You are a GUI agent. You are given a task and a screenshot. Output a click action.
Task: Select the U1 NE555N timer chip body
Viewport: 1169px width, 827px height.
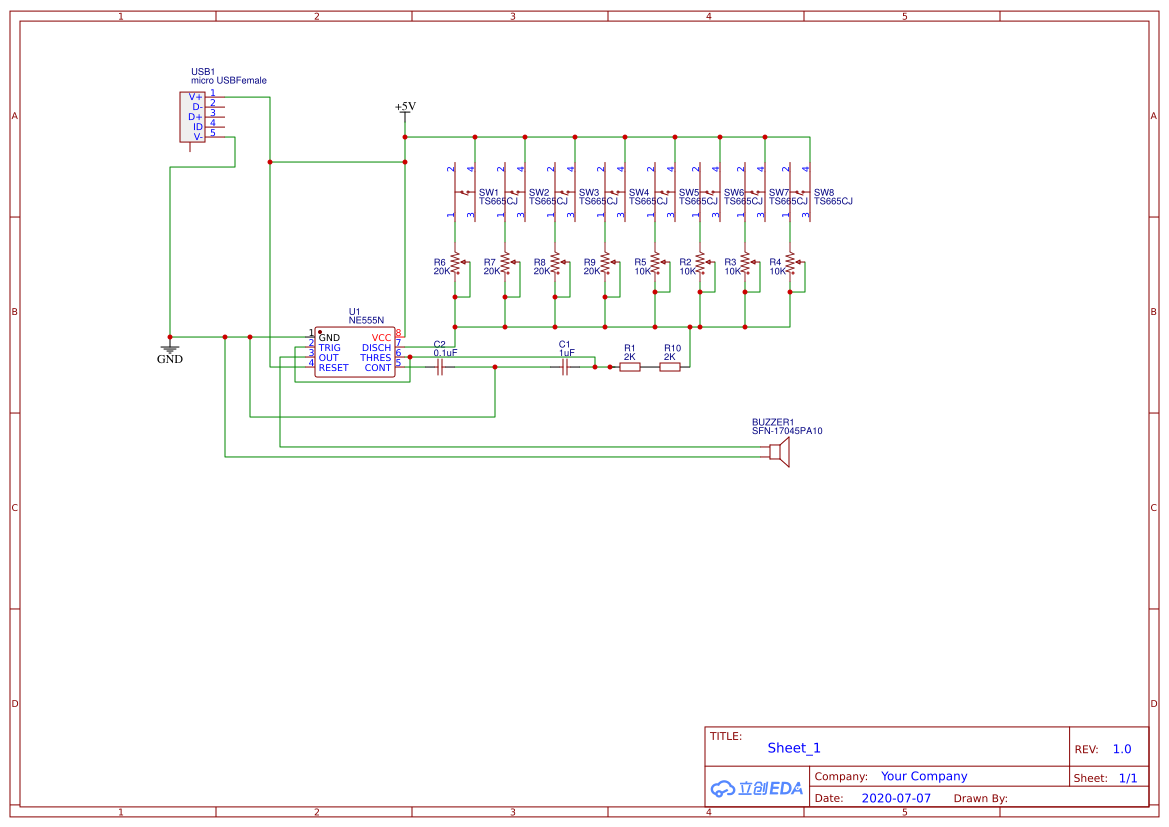click(x=355, y=352)
